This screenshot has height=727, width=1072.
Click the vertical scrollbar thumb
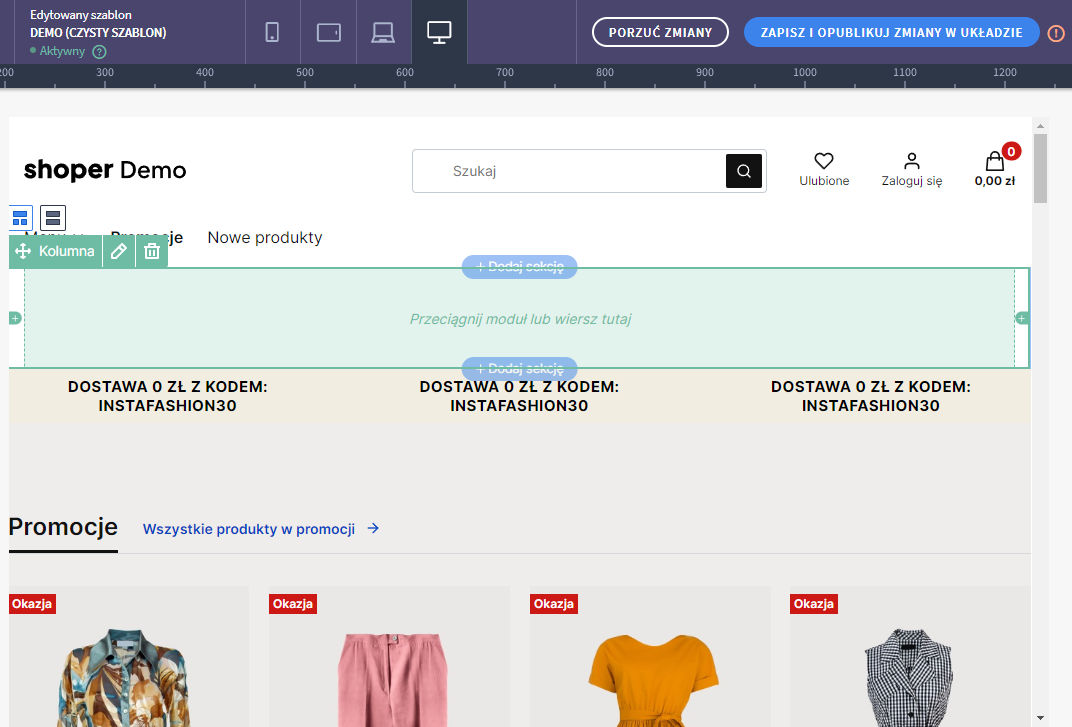click(x=1041, y=168)
